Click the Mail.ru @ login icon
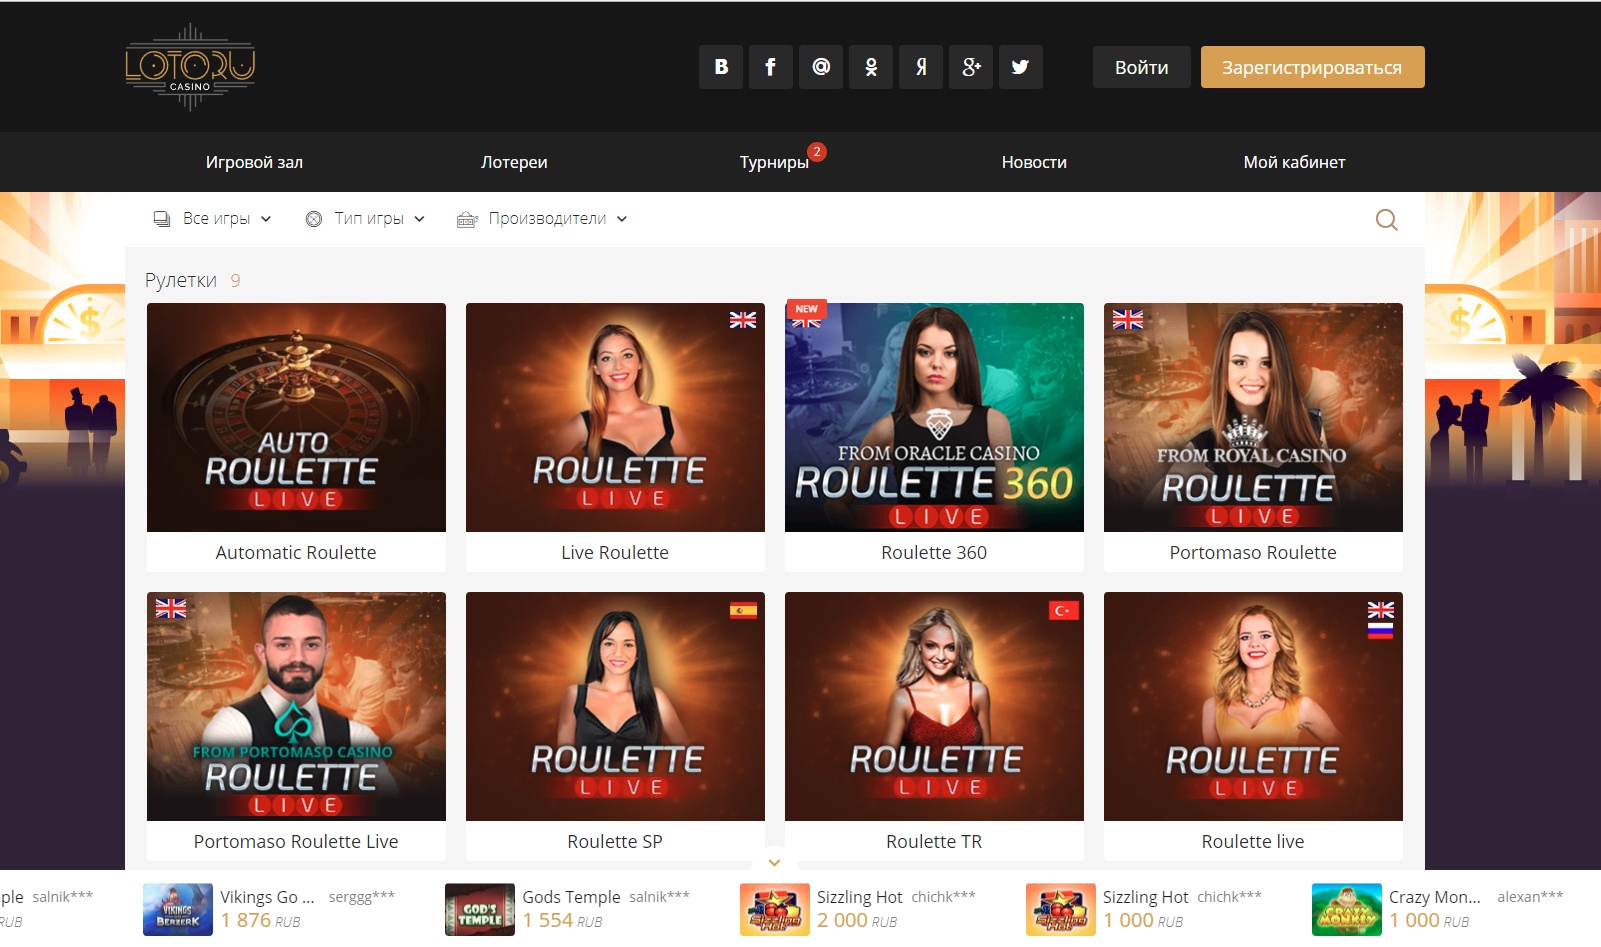1601x947 pixels. [821, 67]
